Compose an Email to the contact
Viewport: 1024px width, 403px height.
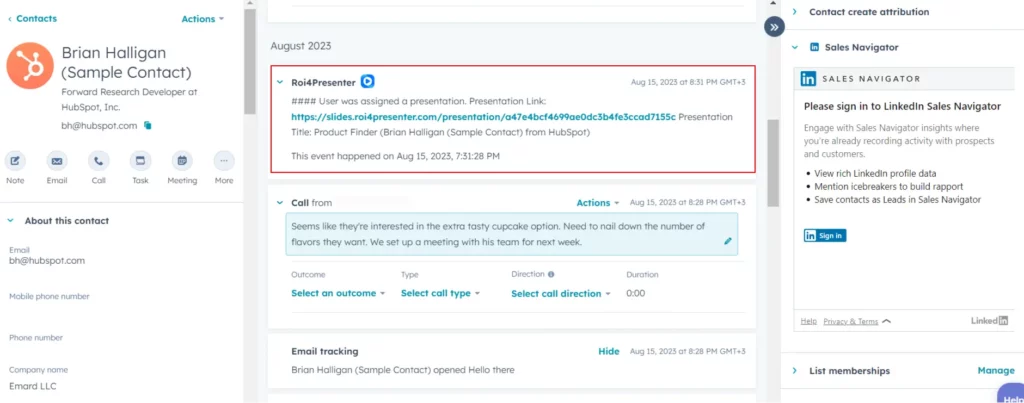pos(57,161)
